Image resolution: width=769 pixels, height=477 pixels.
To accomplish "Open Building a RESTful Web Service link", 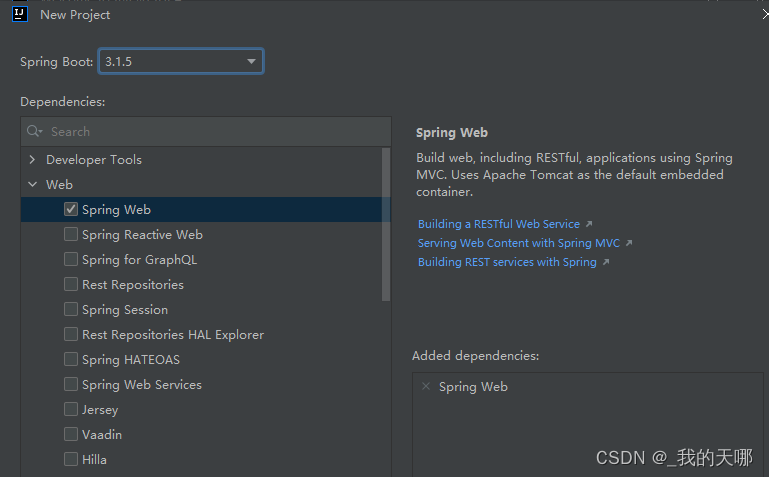I will click(x=499, y=224).
